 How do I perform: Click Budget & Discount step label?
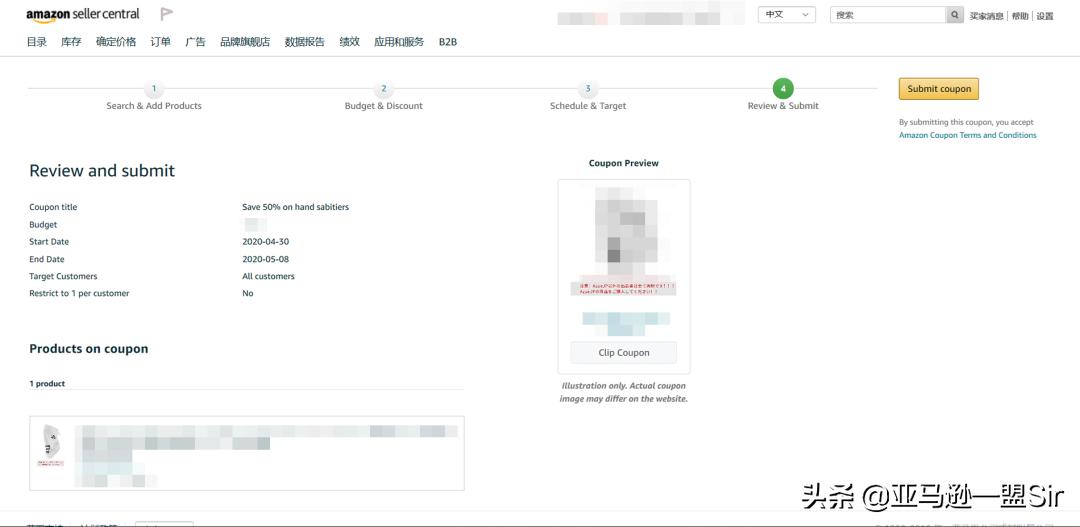[384, 106]
